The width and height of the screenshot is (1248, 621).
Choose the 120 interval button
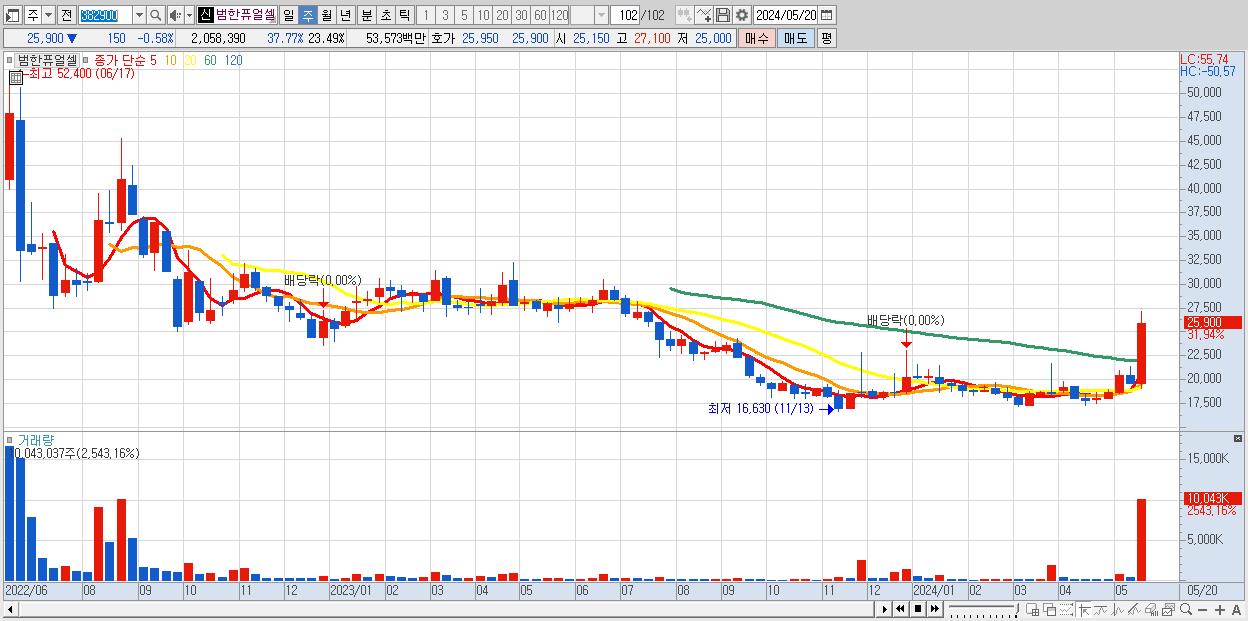point(560,15)
